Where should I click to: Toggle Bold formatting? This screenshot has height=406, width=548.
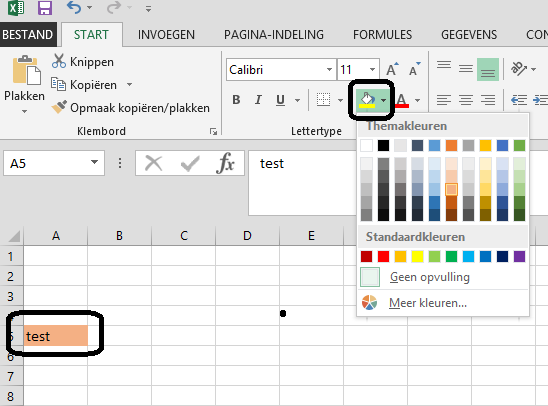point(236,100)
